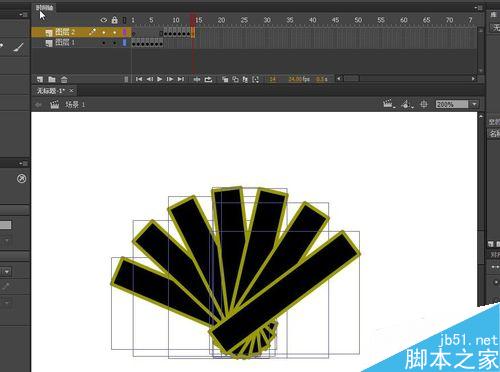Click the 场景 1 scene label
Image resolution: width=500 pixels, height=372 pixels.
coord(75,105)
